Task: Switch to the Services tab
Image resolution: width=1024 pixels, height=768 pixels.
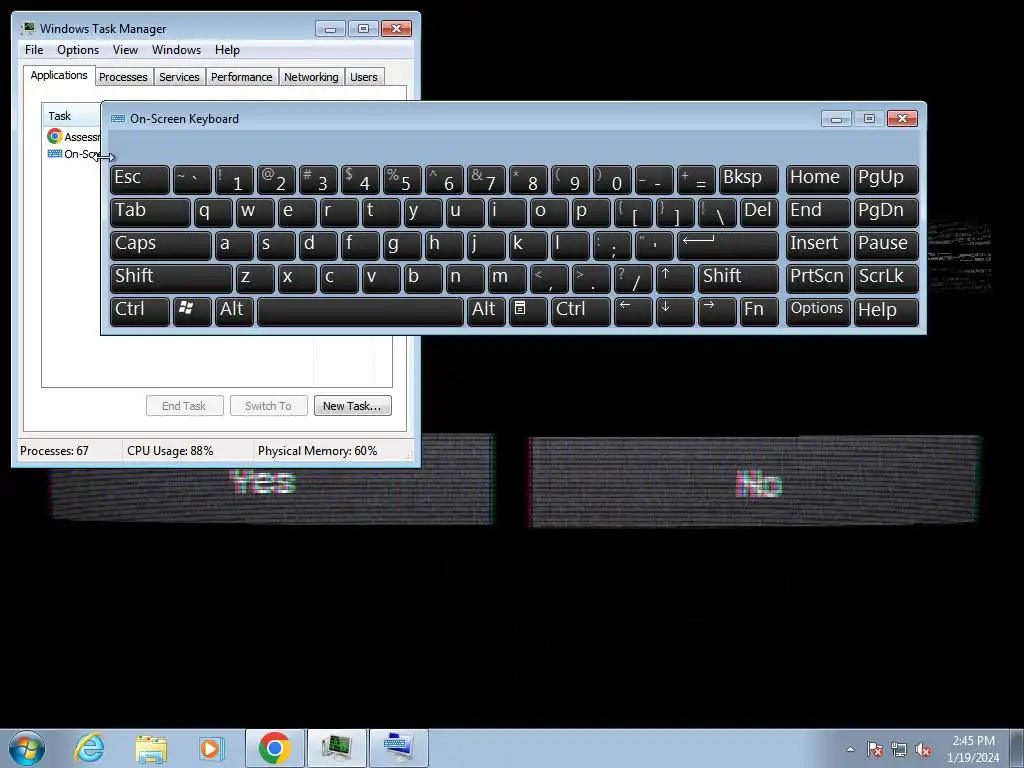Action: 179,77
